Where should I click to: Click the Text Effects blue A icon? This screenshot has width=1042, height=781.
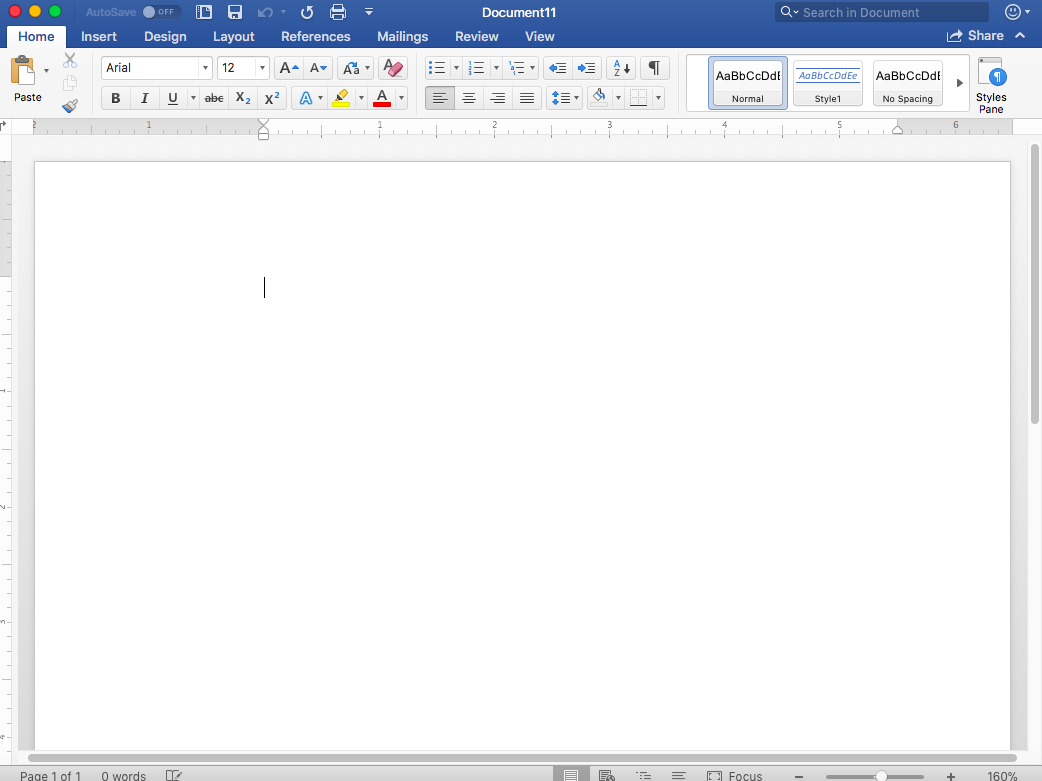coord(305,98)
